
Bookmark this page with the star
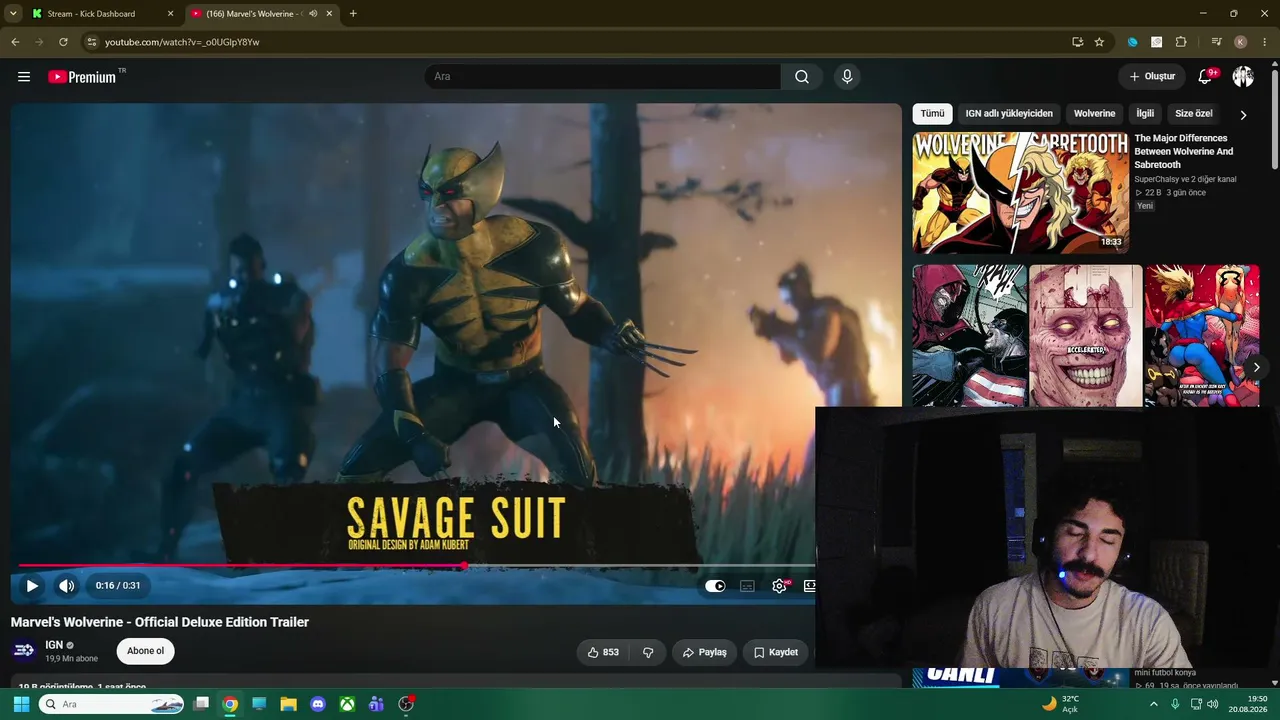point(1099,42)
